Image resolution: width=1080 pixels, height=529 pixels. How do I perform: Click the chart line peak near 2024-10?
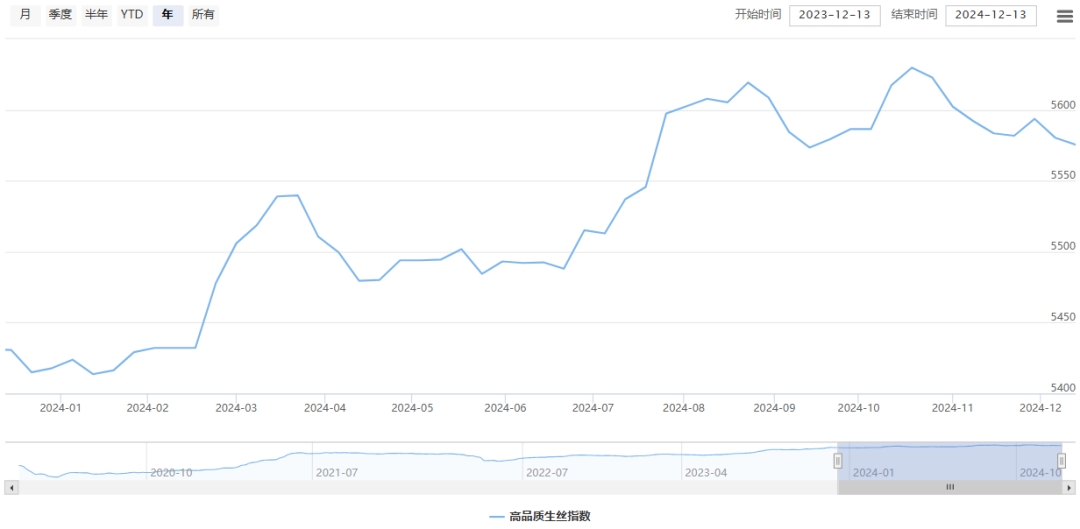tap(911, 68)
